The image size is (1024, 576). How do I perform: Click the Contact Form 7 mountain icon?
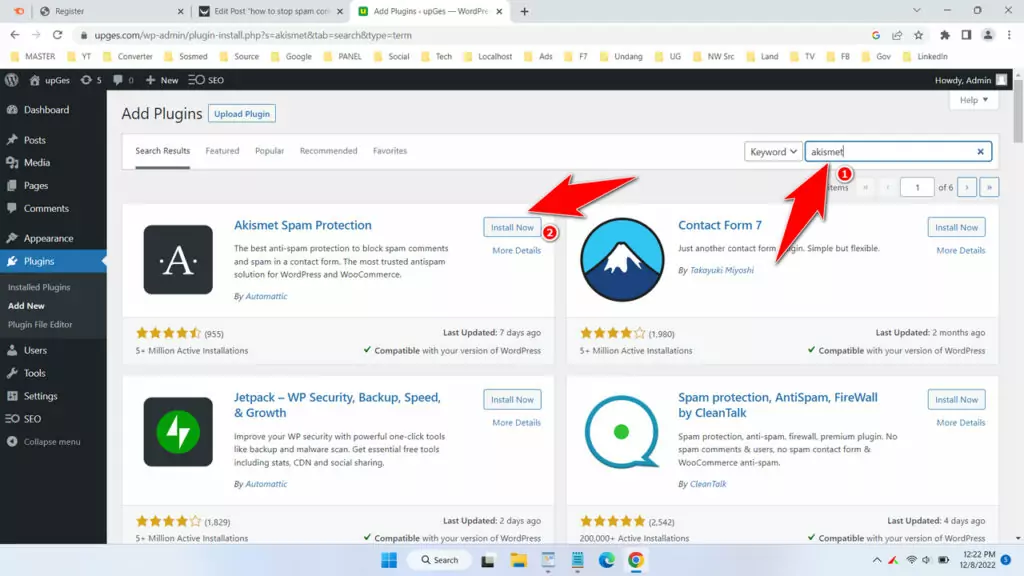point(622,260)
